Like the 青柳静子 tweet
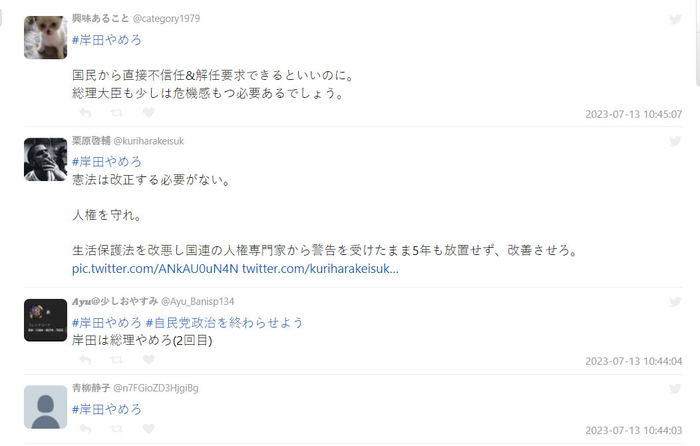This screenshot has width=700, height=446. (148, 429)
